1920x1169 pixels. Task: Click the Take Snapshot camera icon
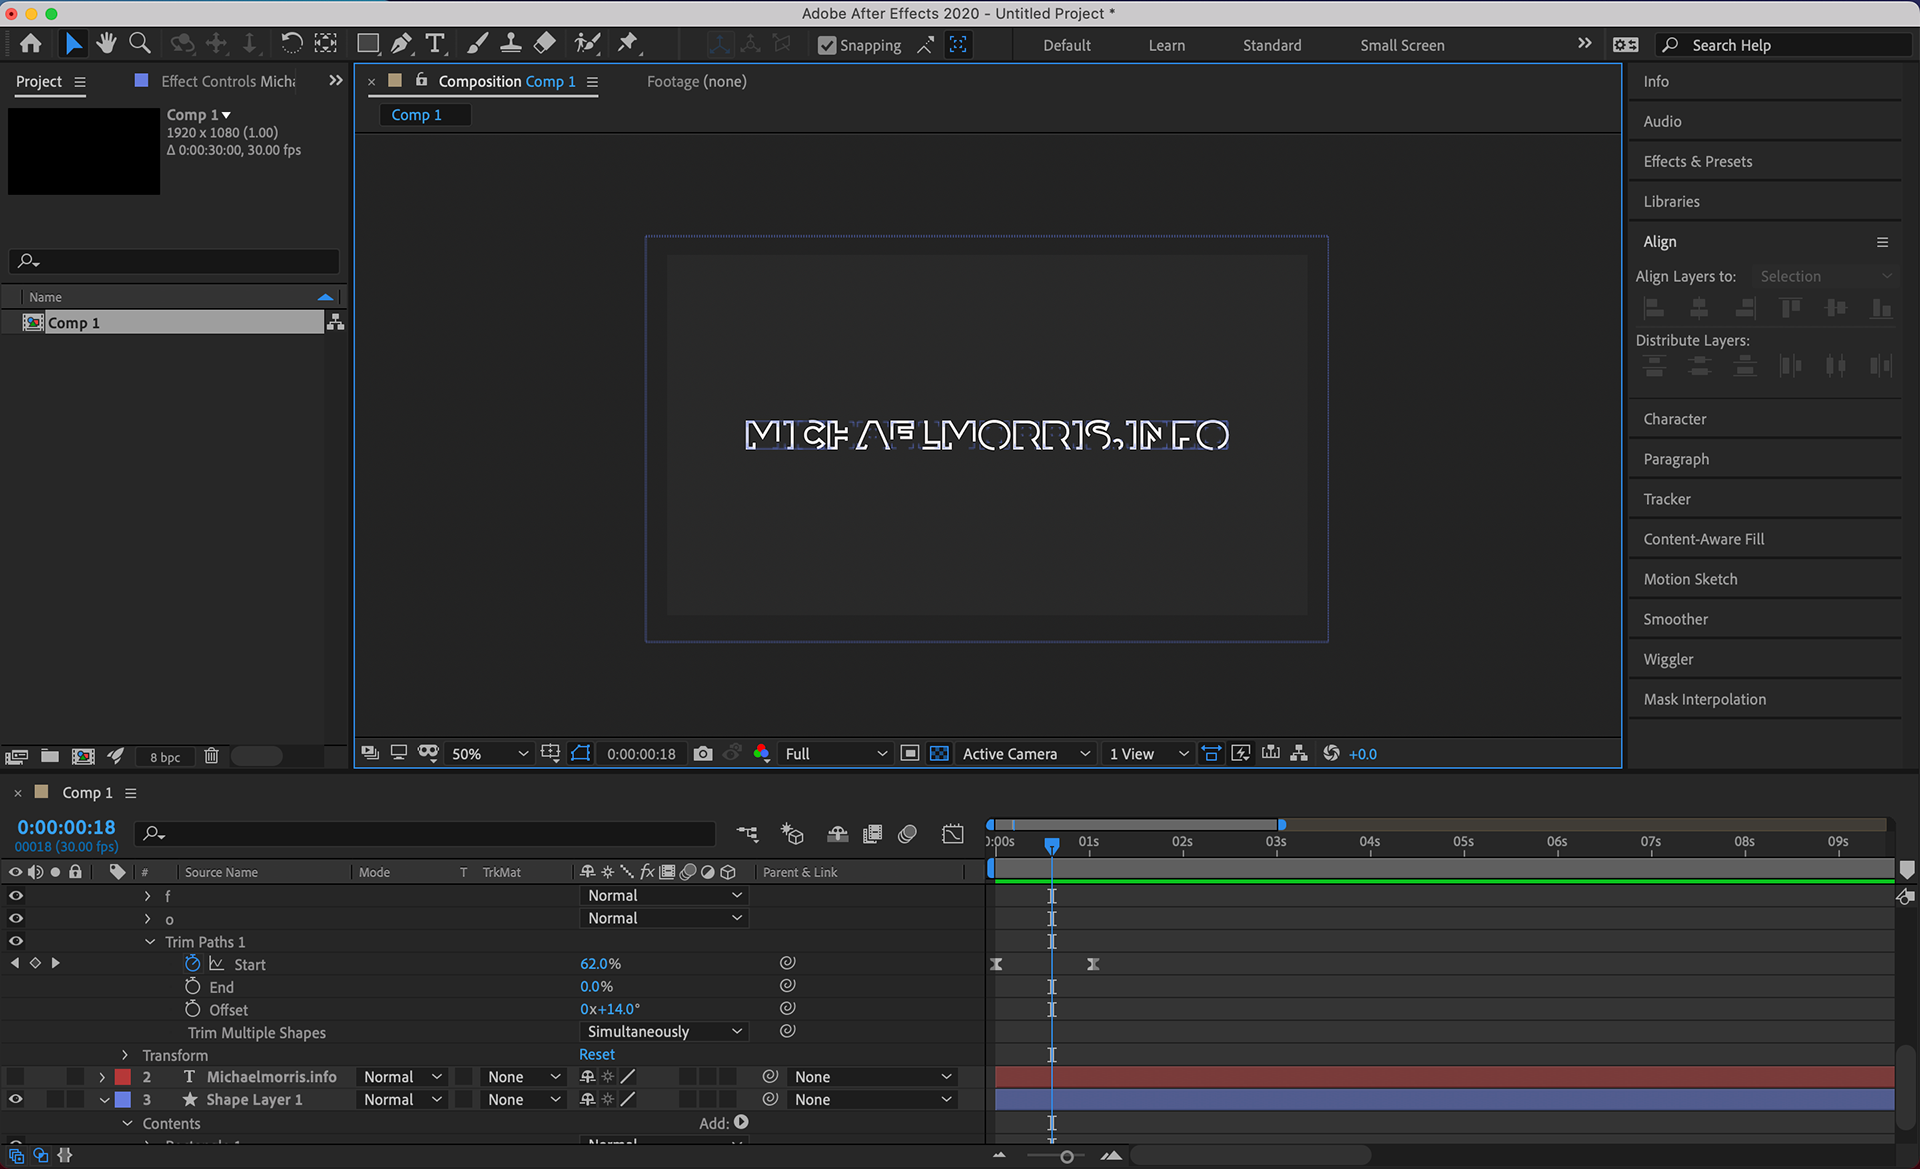point(703,754)
